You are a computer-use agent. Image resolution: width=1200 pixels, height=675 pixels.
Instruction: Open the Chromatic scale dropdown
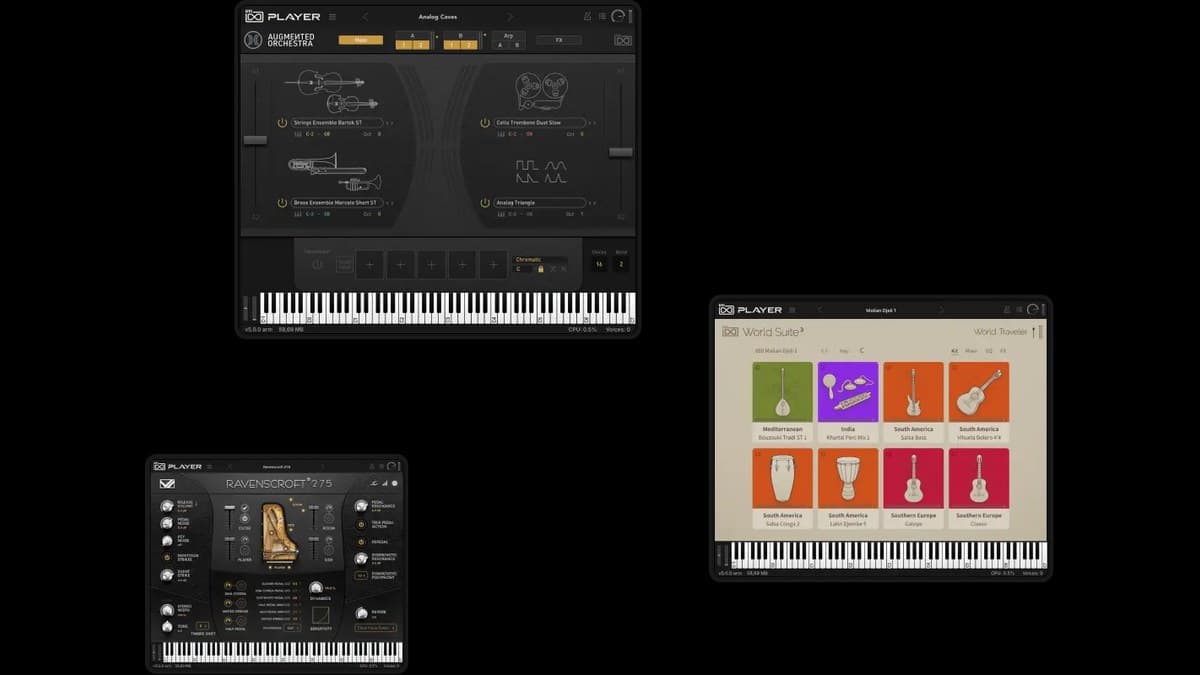[x=540, y=259]
